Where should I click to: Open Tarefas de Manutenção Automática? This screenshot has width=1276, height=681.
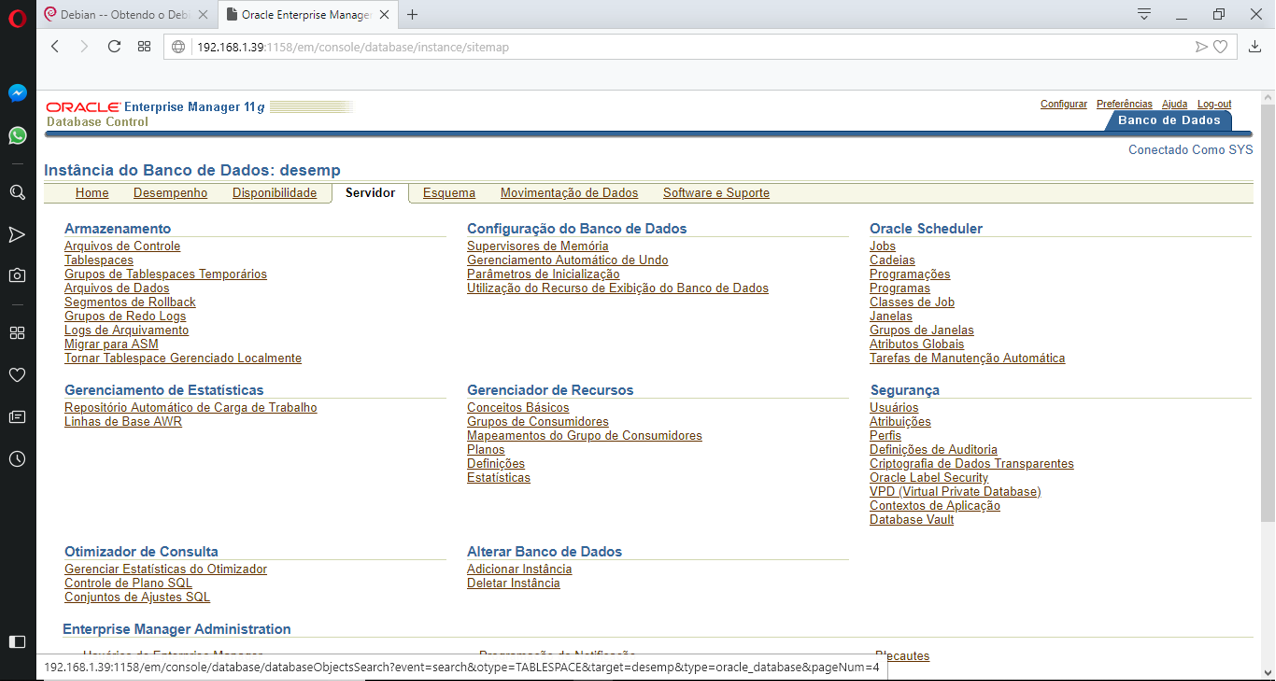click(x=967, y=358)
